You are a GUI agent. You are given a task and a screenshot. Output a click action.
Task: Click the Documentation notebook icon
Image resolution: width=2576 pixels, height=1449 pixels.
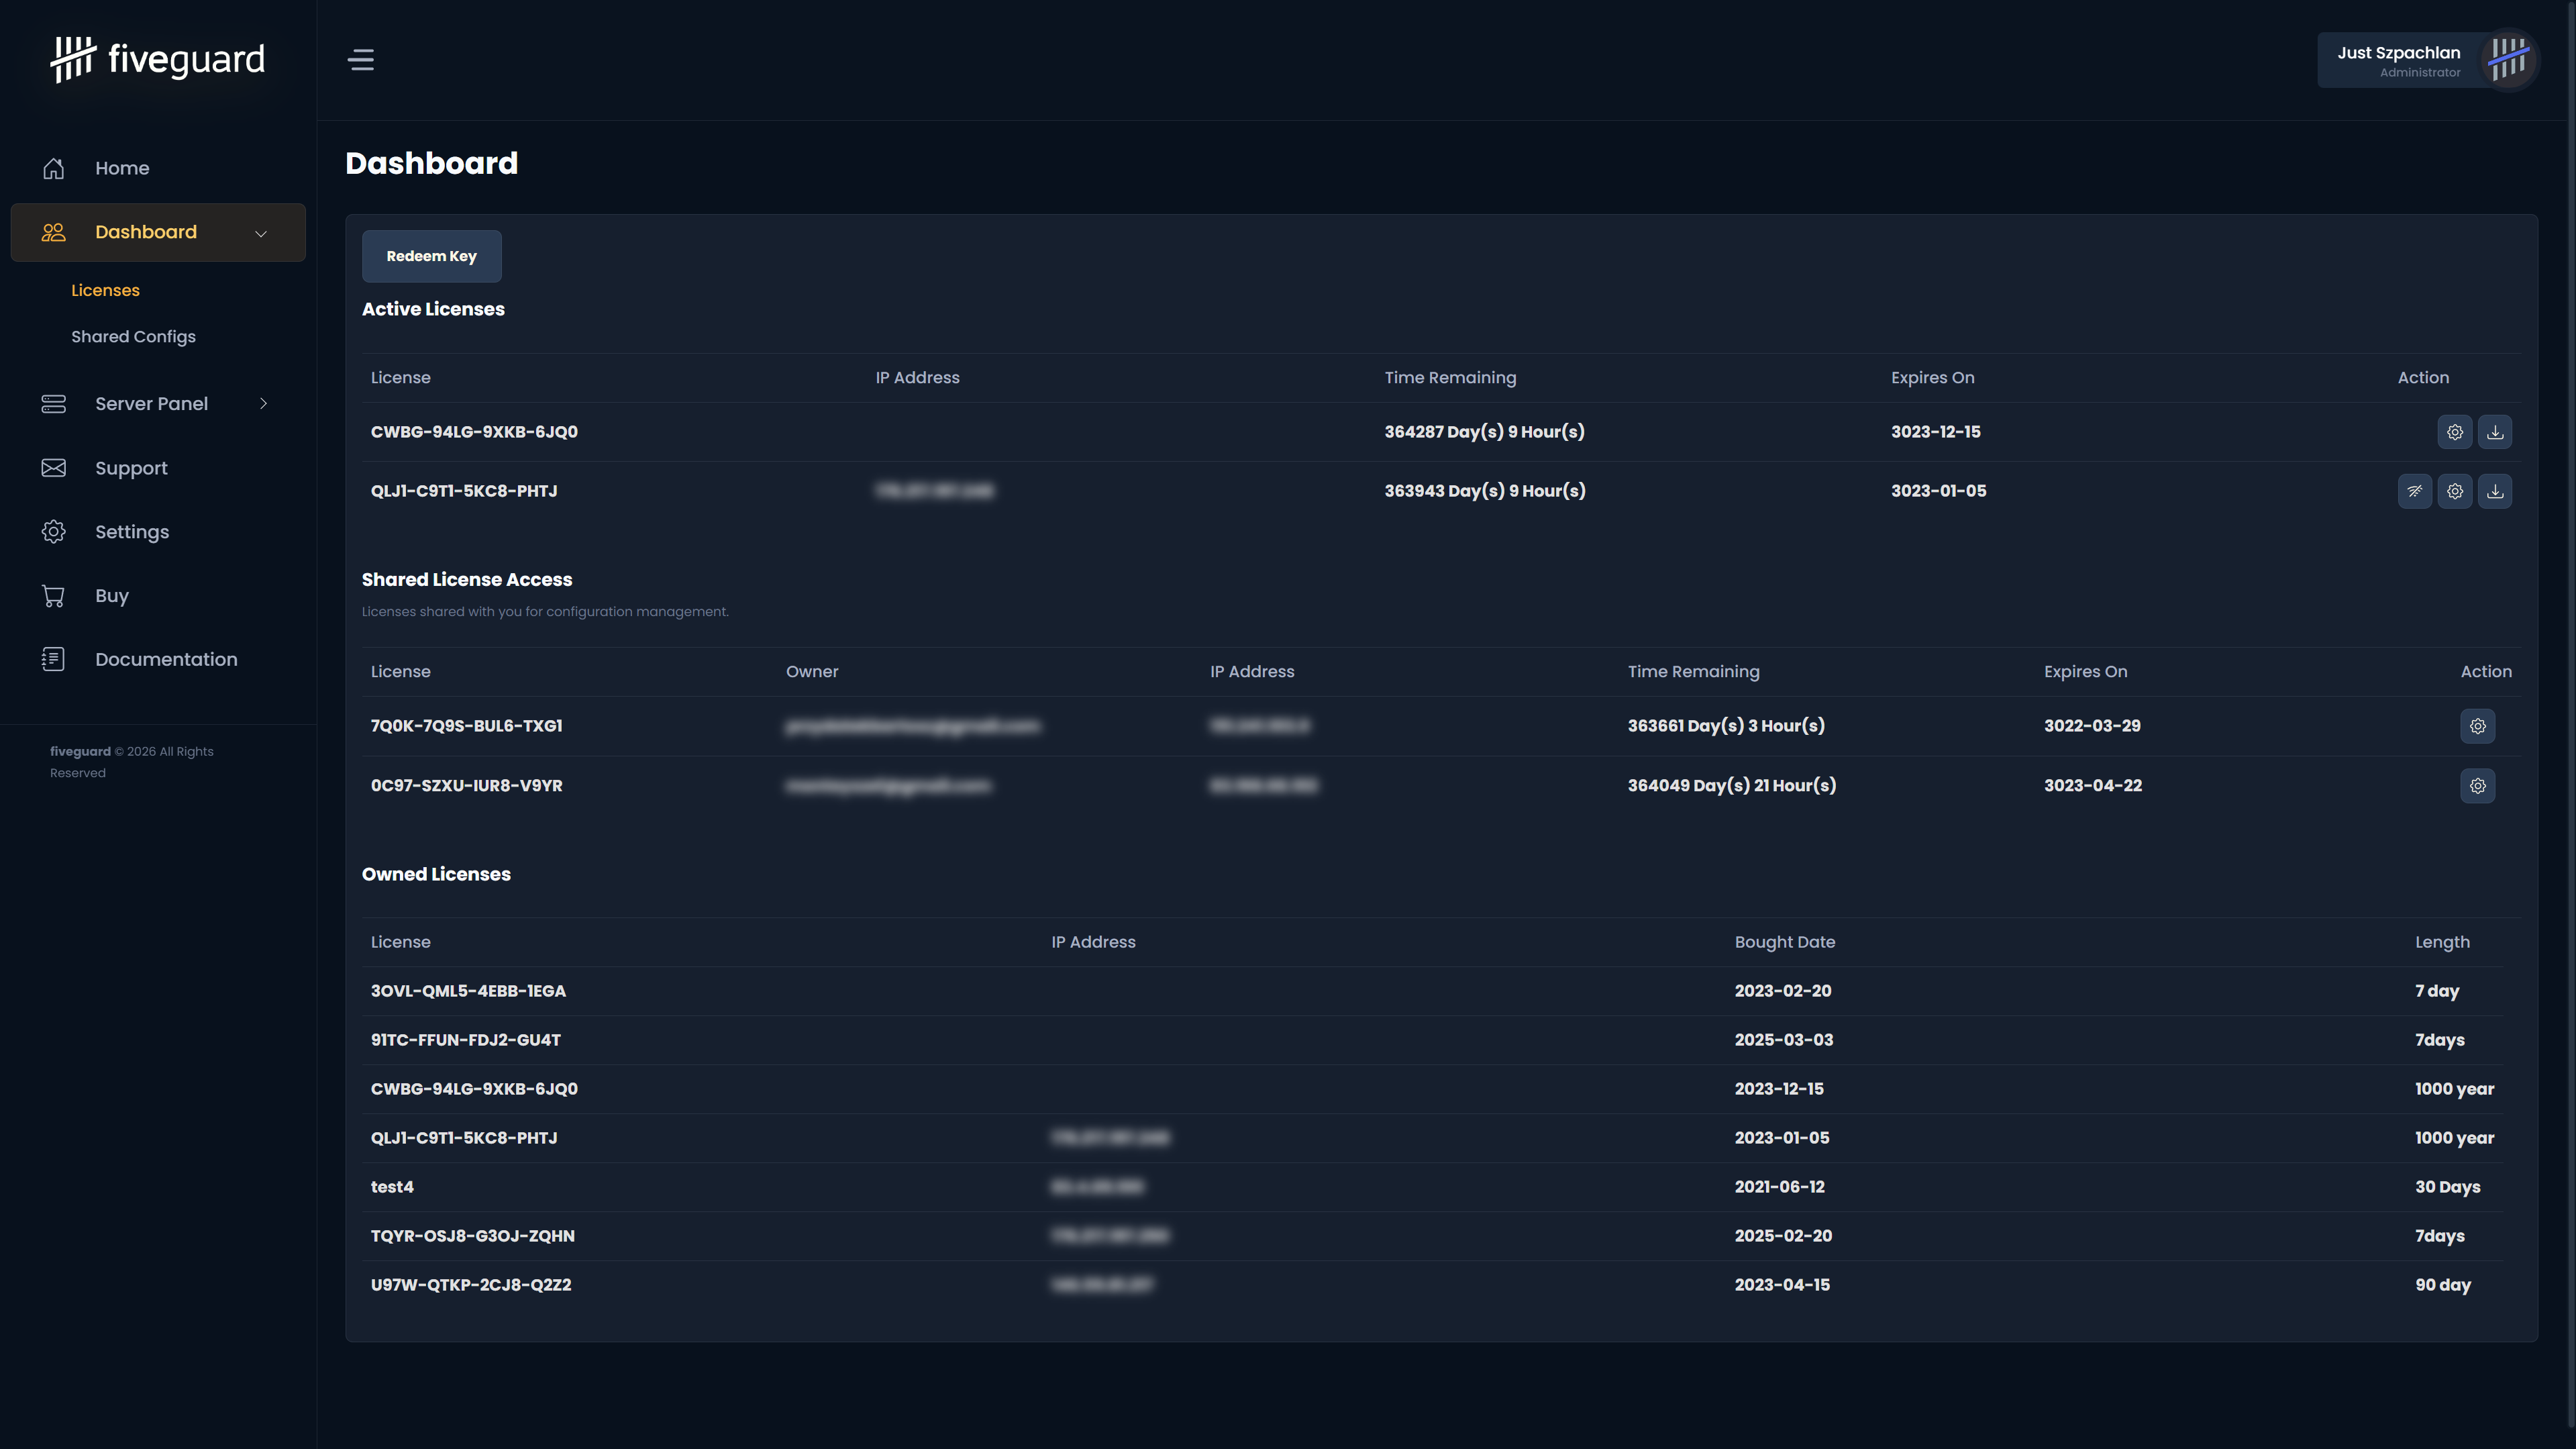[x=54, y=659]
